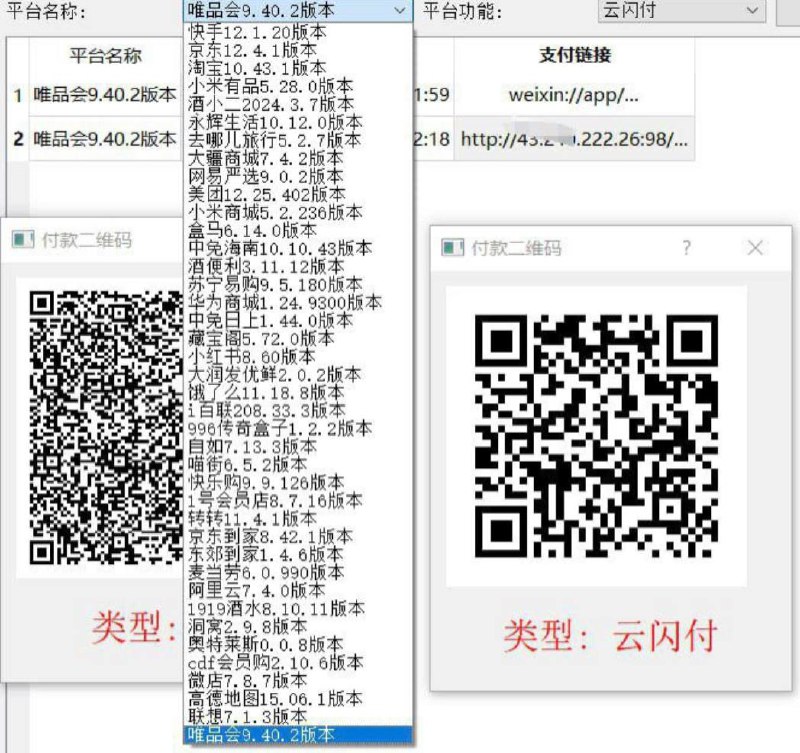Viewport: 800px width, 753px height.
Task: Pick 华为商城1.24.9300版本 option
Action: pos(297,302)
